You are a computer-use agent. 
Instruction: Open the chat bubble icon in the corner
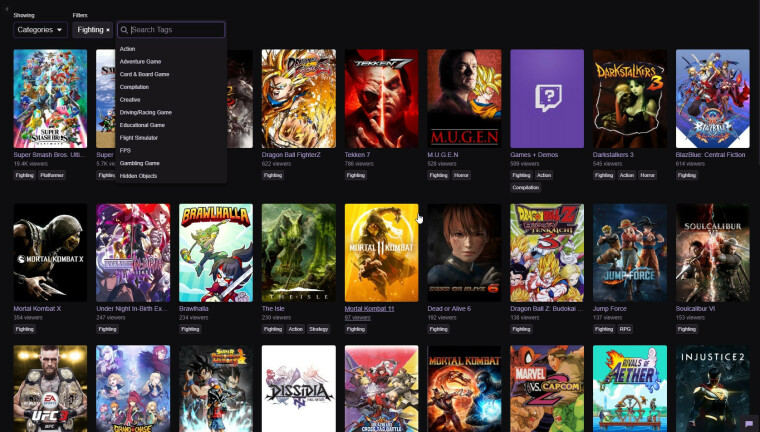coord(749,423)
